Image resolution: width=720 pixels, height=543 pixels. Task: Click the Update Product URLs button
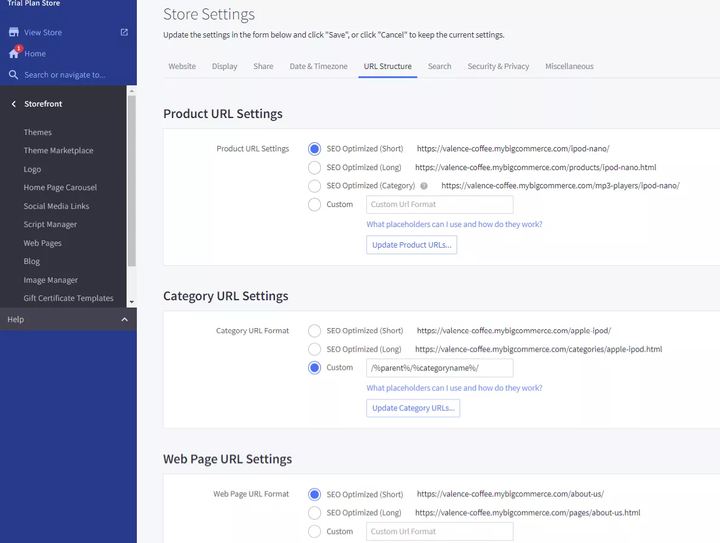pos(411,245)
